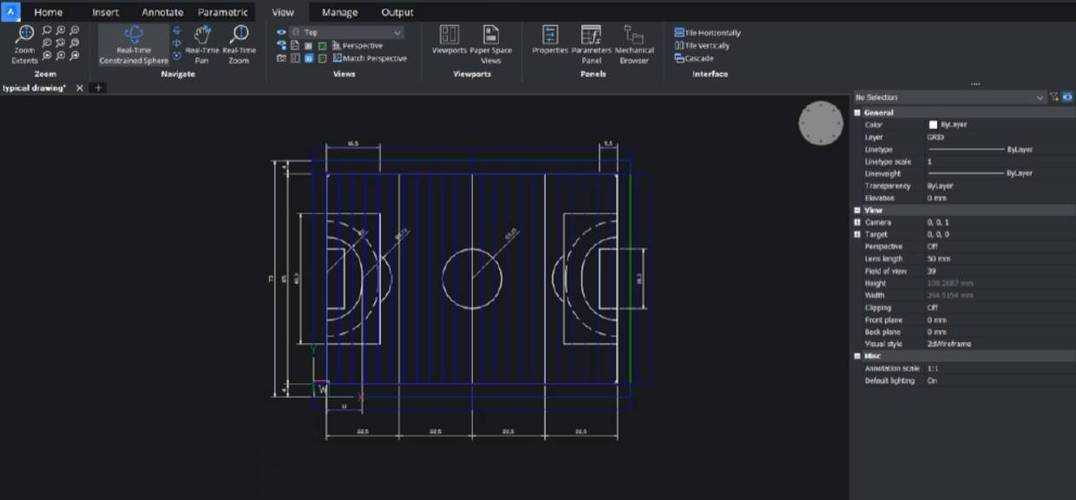Expand the Camera property row
This screenshot has width=1076, height=500.
tap(857, 222)
